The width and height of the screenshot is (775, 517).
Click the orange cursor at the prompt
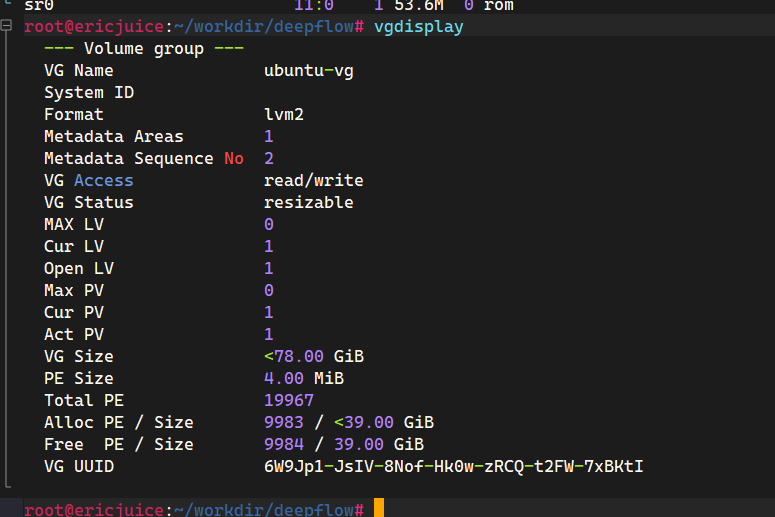(x=379, y=509)
